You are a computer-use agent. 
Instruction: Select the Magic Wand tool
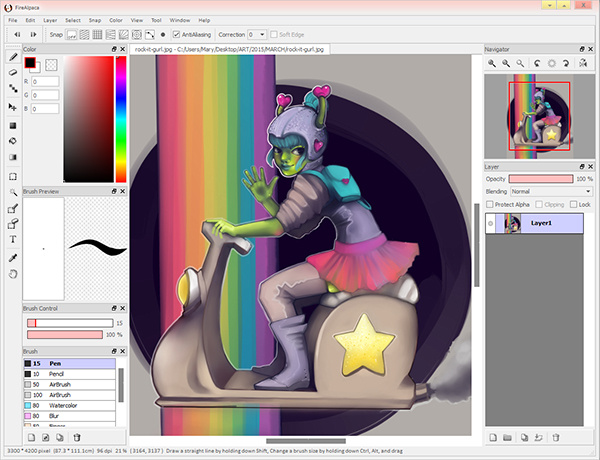click(x=13, y=192)
